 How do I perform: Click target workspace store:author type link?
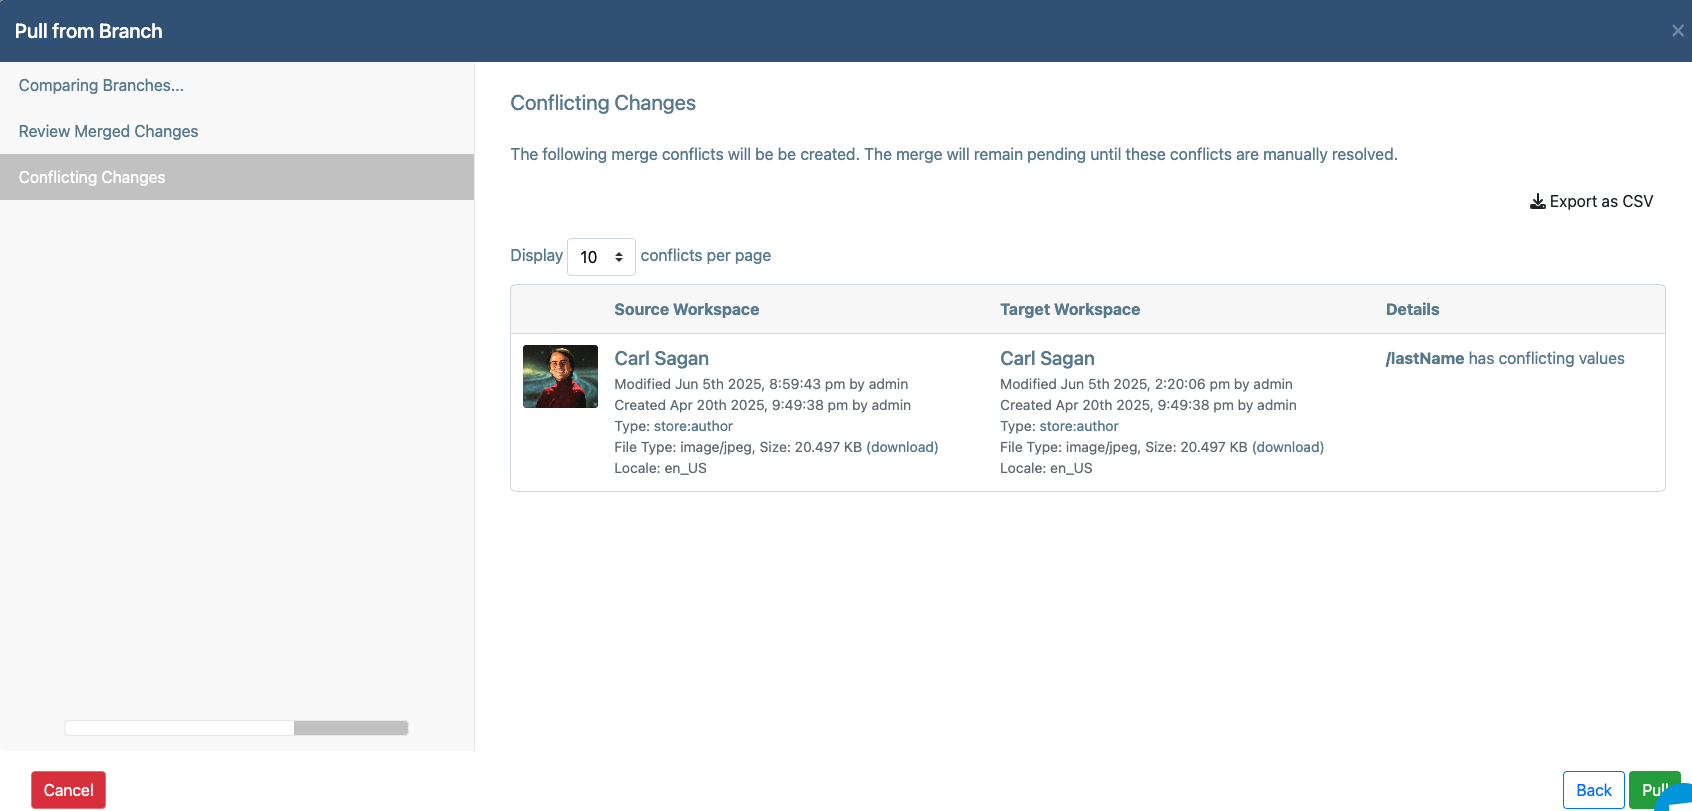[1079, 426]
